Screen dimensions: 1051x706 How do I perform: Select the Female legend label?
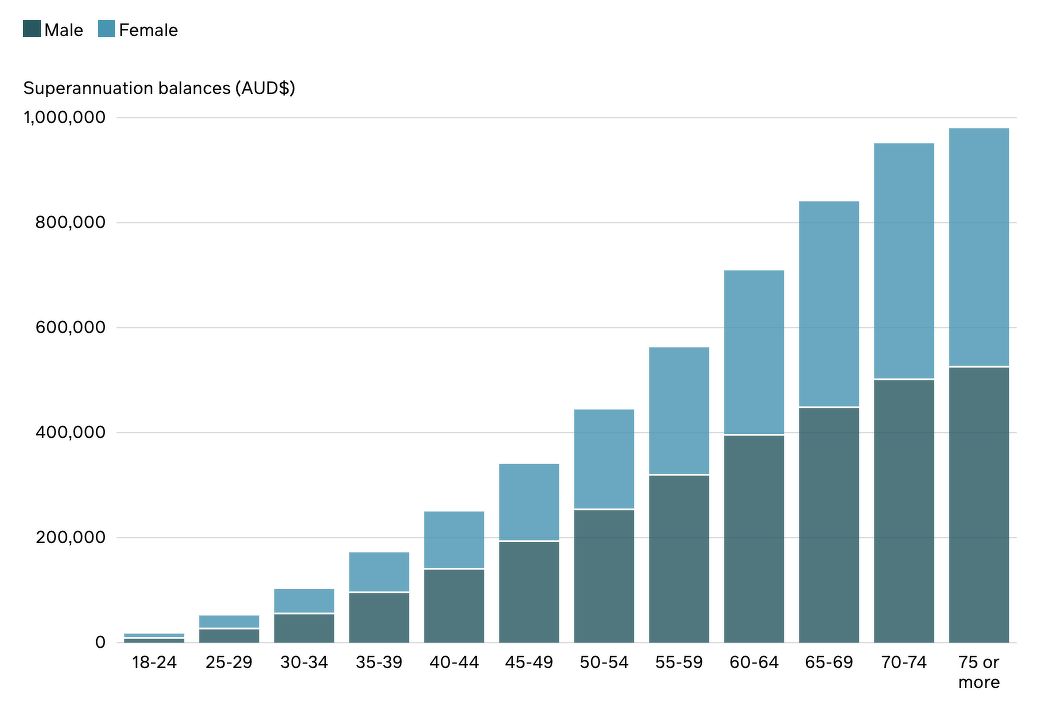(148, 30)
